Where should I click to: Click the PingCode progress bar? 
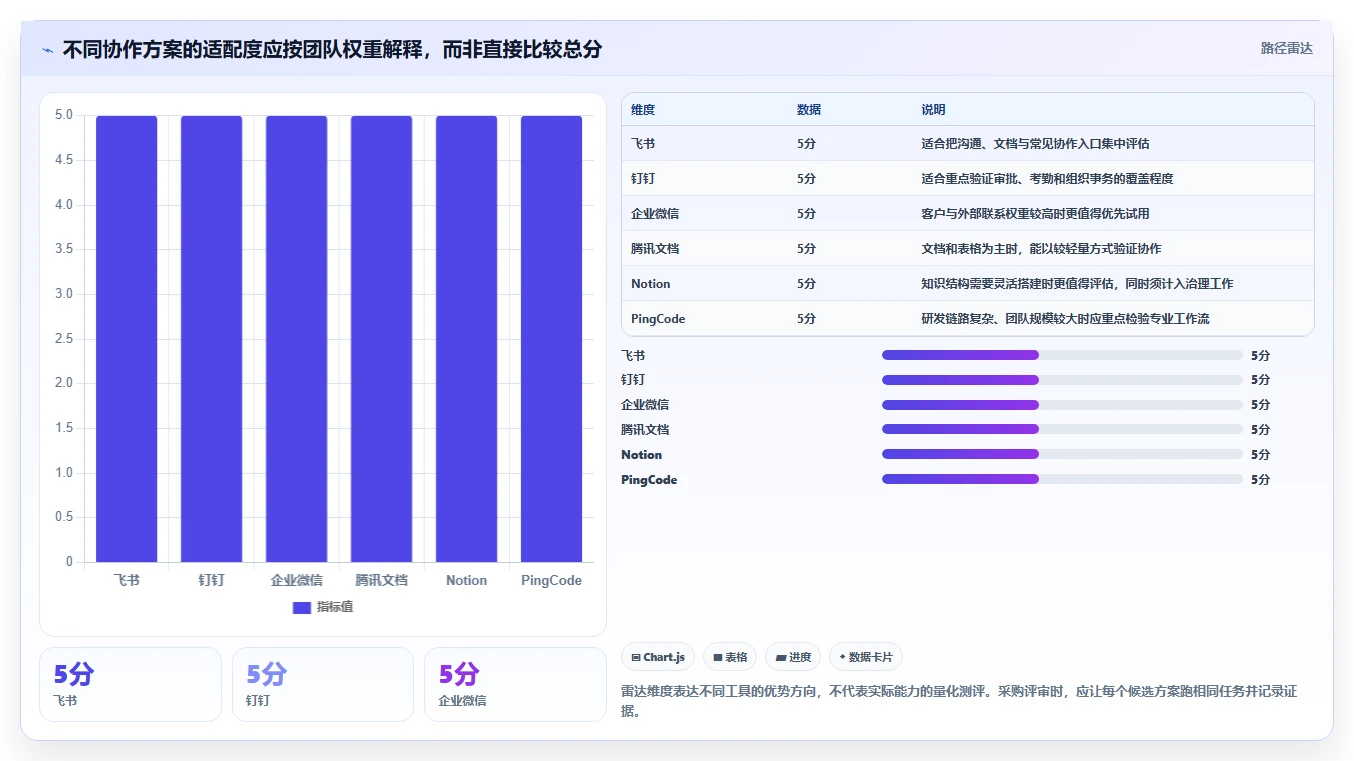(1062, 479)
